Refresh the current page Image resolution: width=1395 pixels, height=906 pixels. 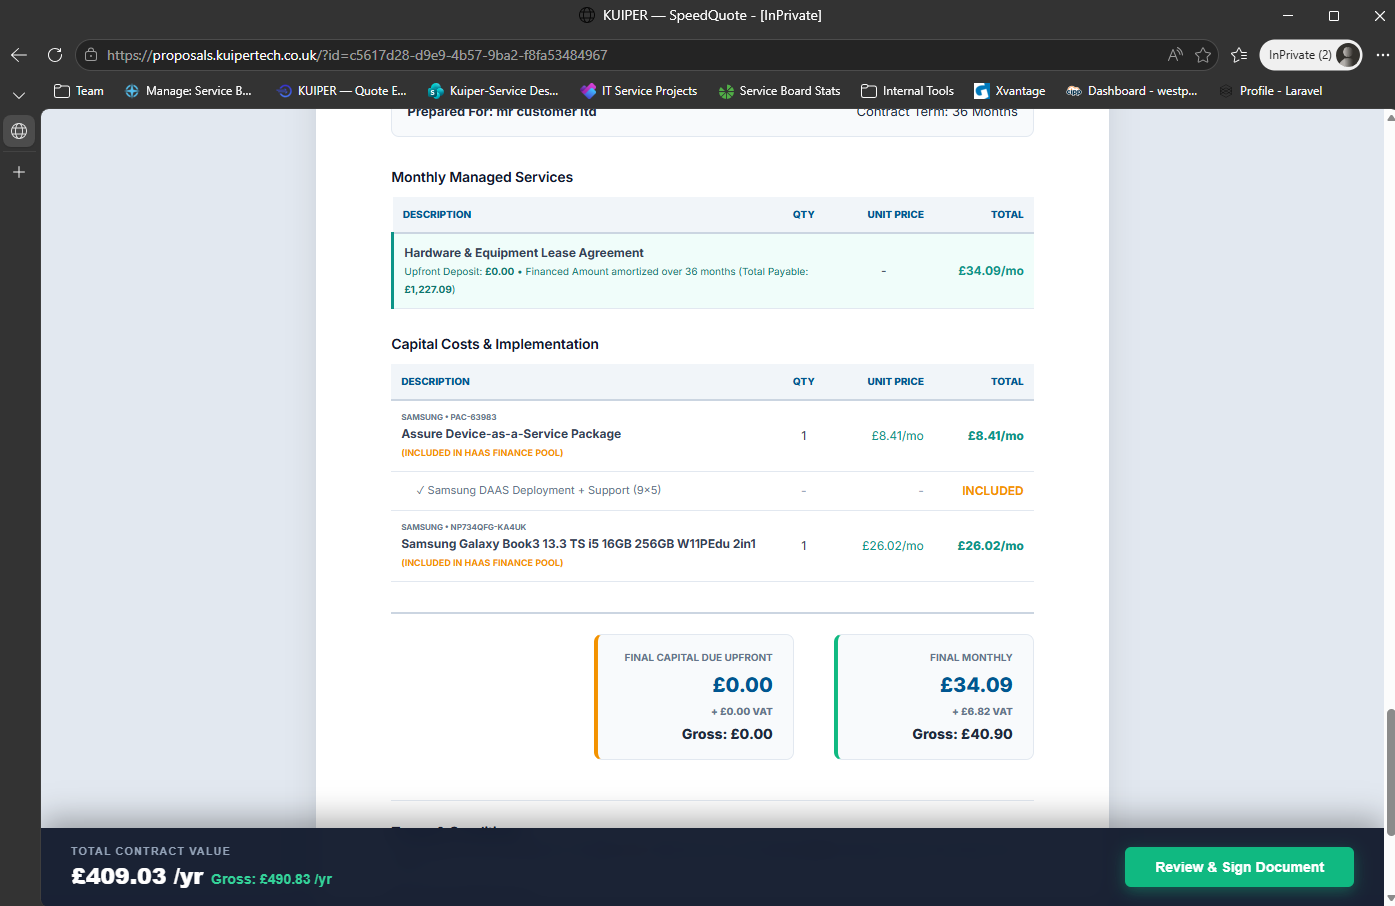pos(55,55)
